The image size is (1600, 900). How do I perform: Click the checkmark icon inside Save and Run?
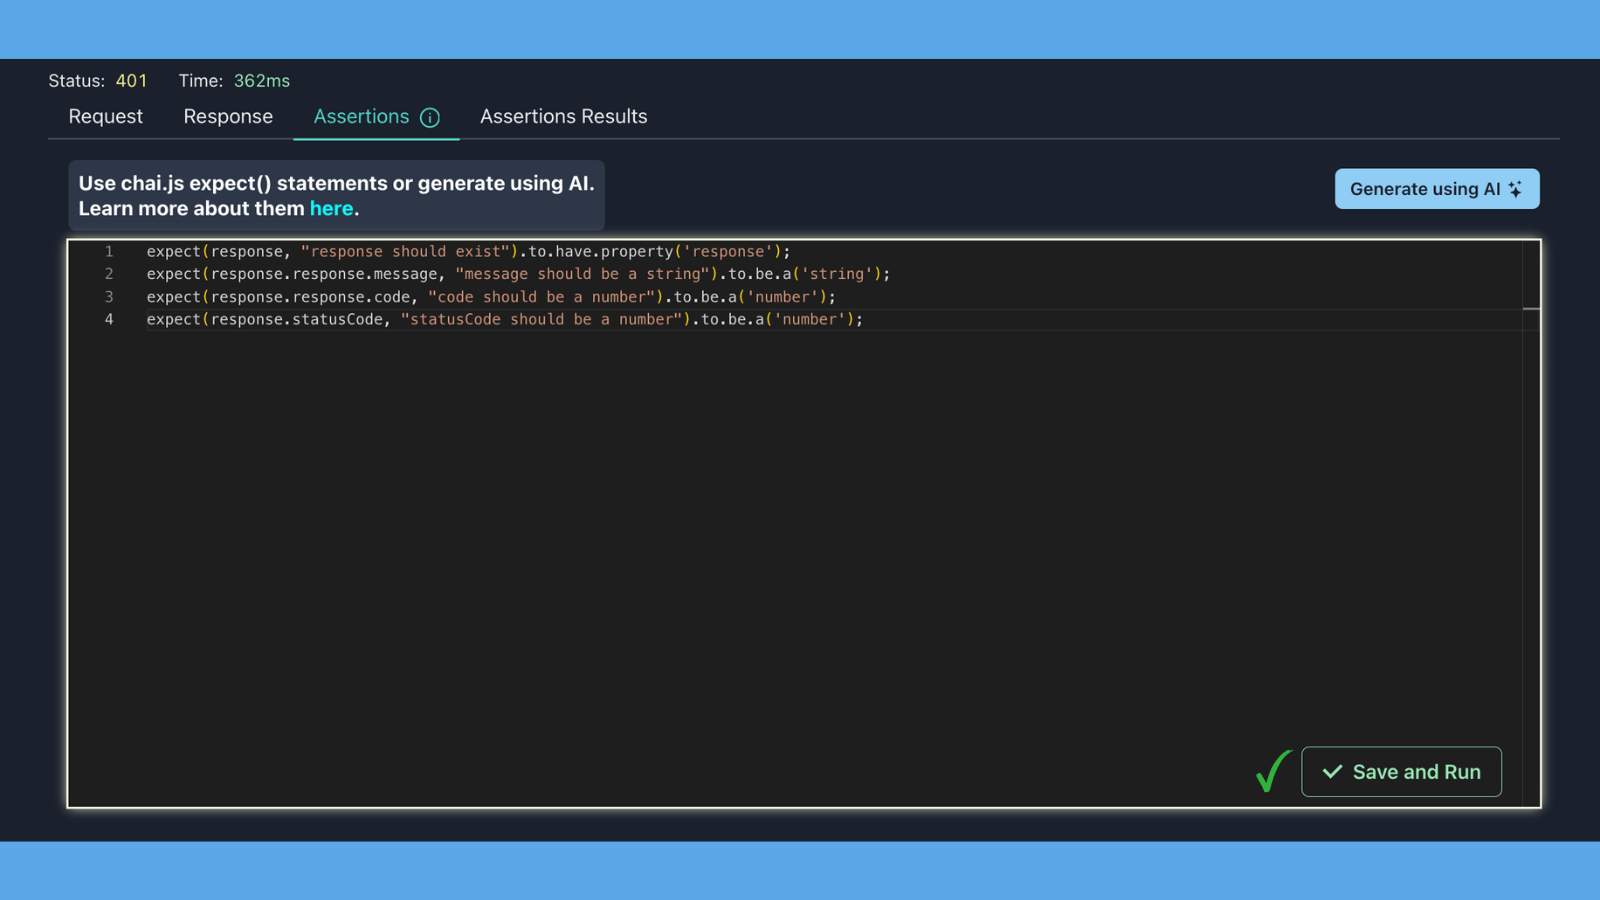(1332, 772)
